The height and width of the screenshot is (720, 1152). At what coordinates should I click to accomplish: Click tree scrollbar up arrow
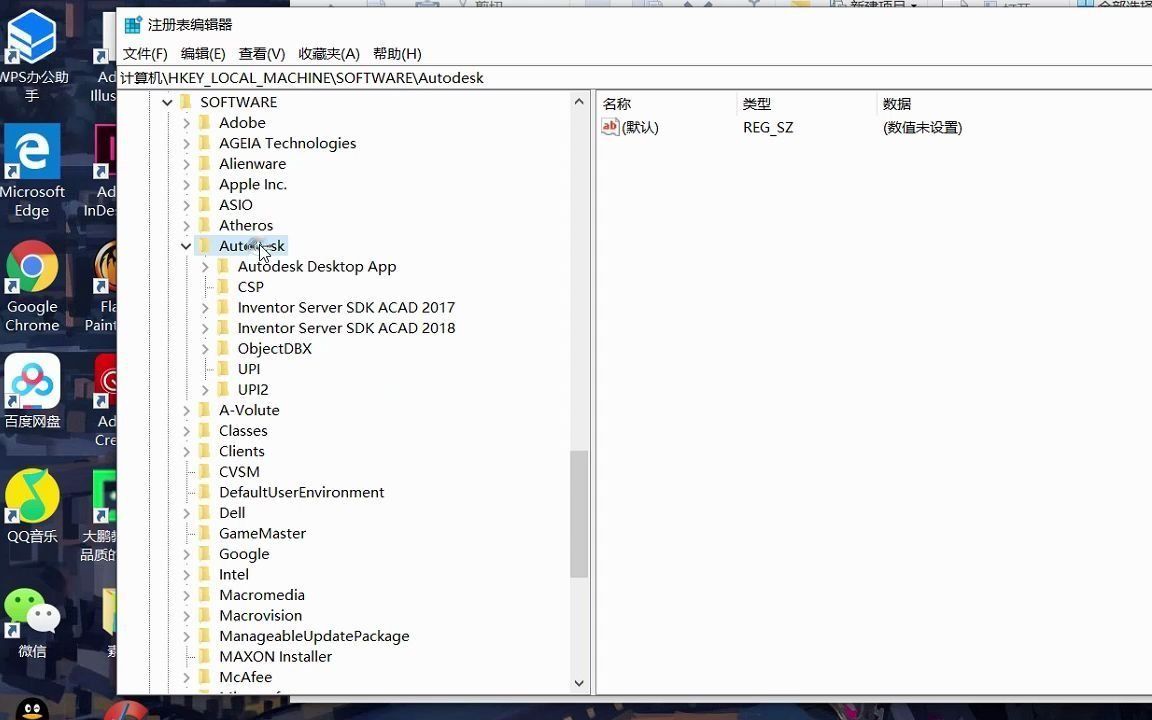(579, 101)
